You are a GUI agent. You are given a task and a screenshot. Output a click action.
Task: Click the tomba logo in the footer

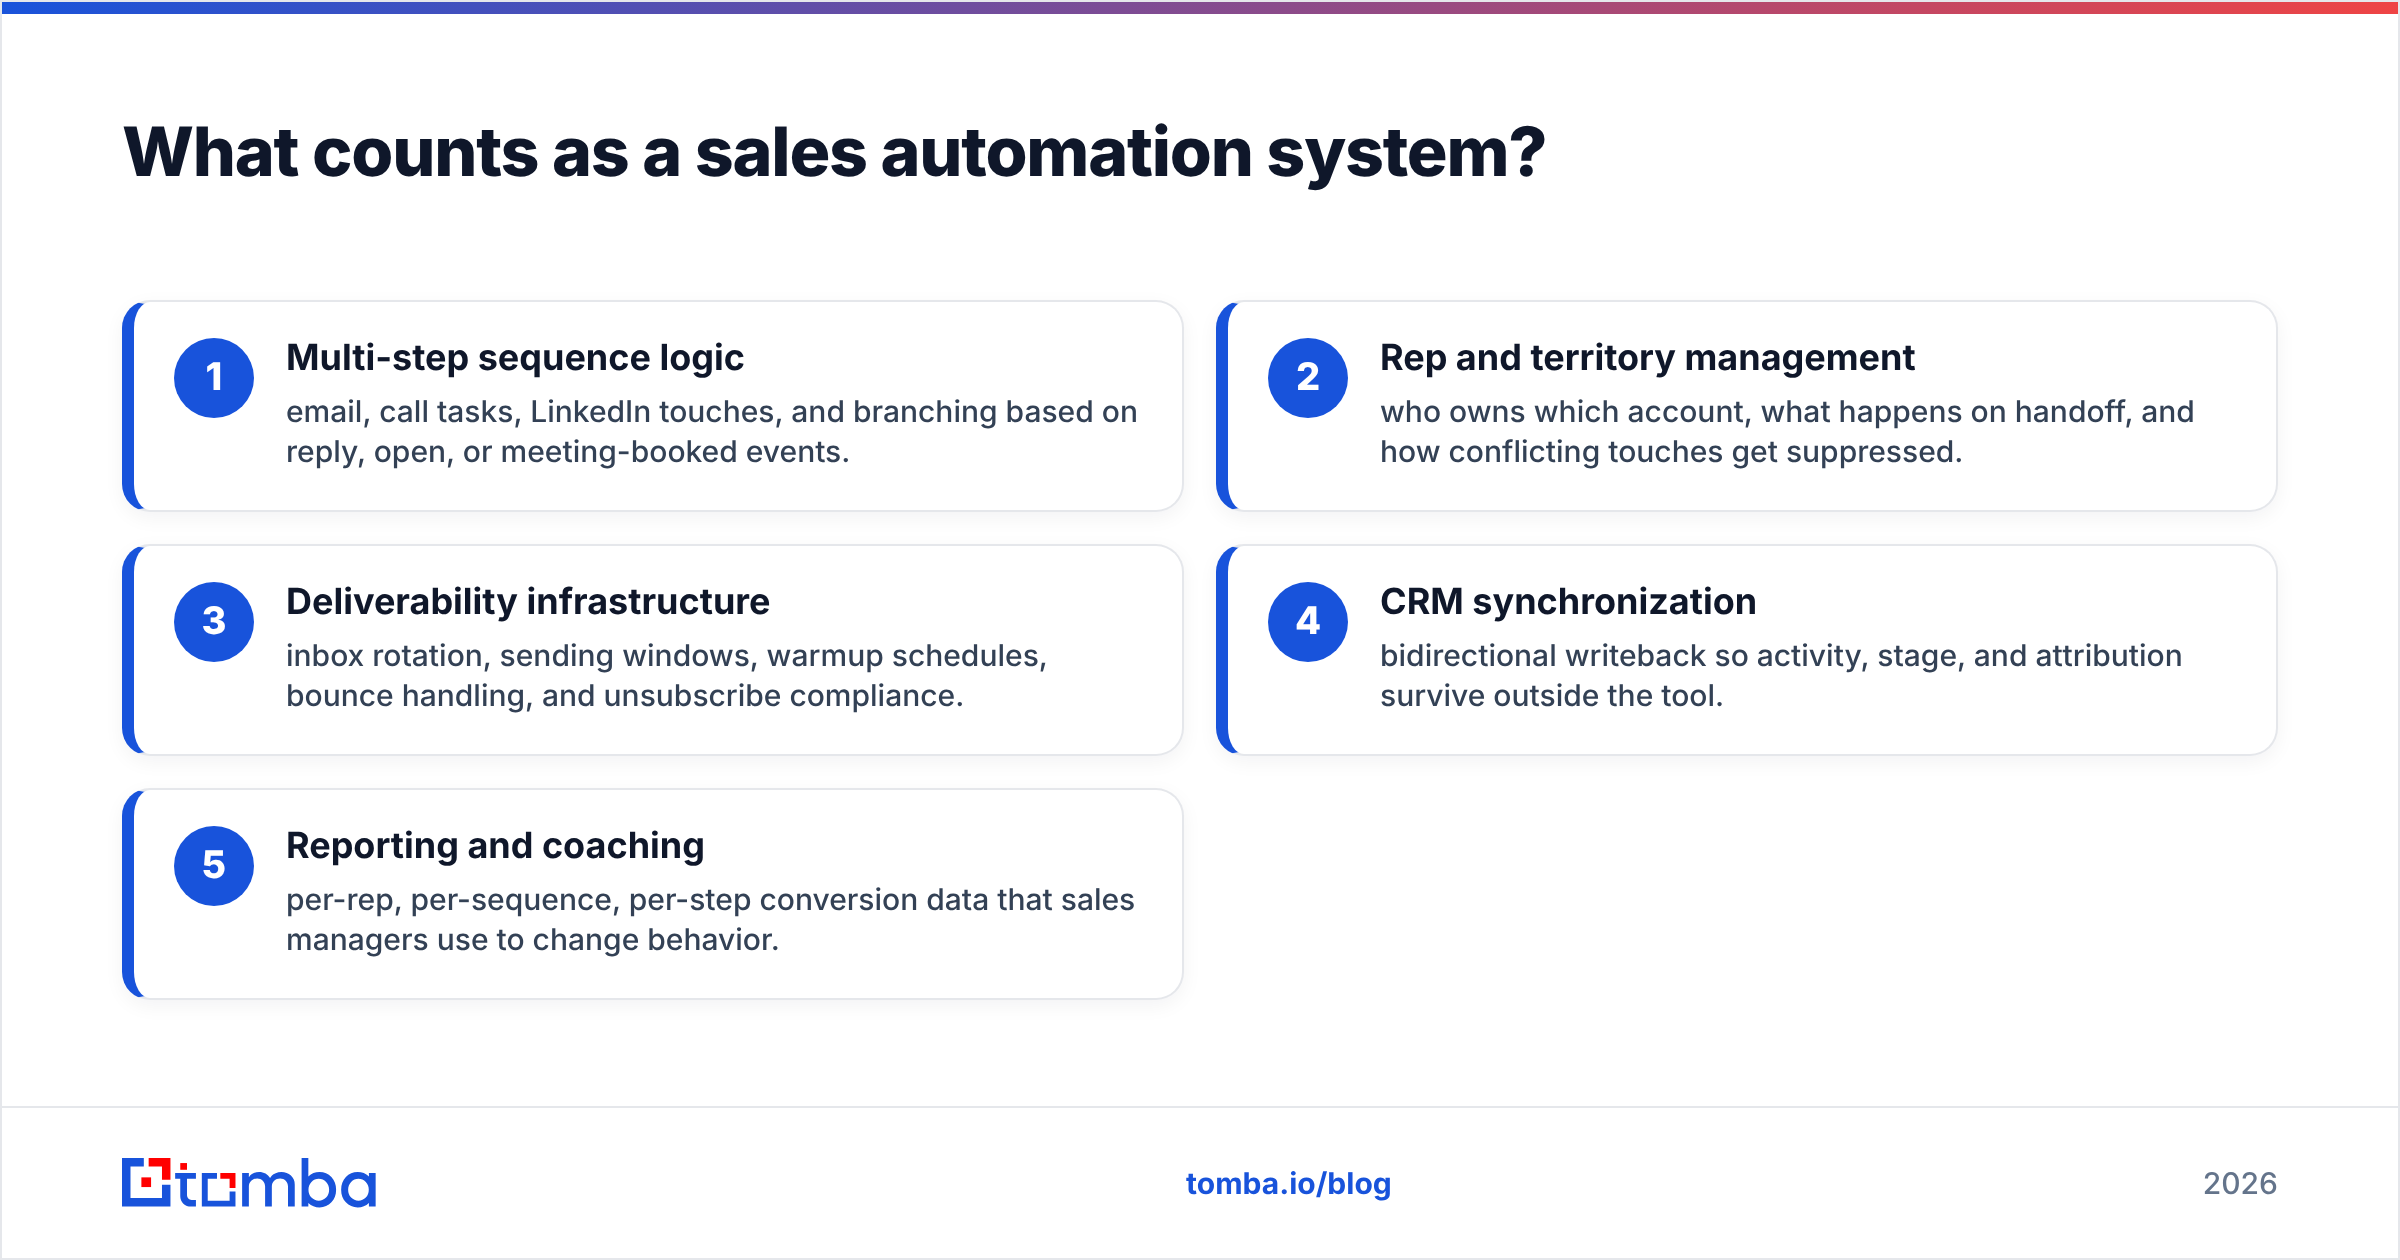(x=249, y=1183)
